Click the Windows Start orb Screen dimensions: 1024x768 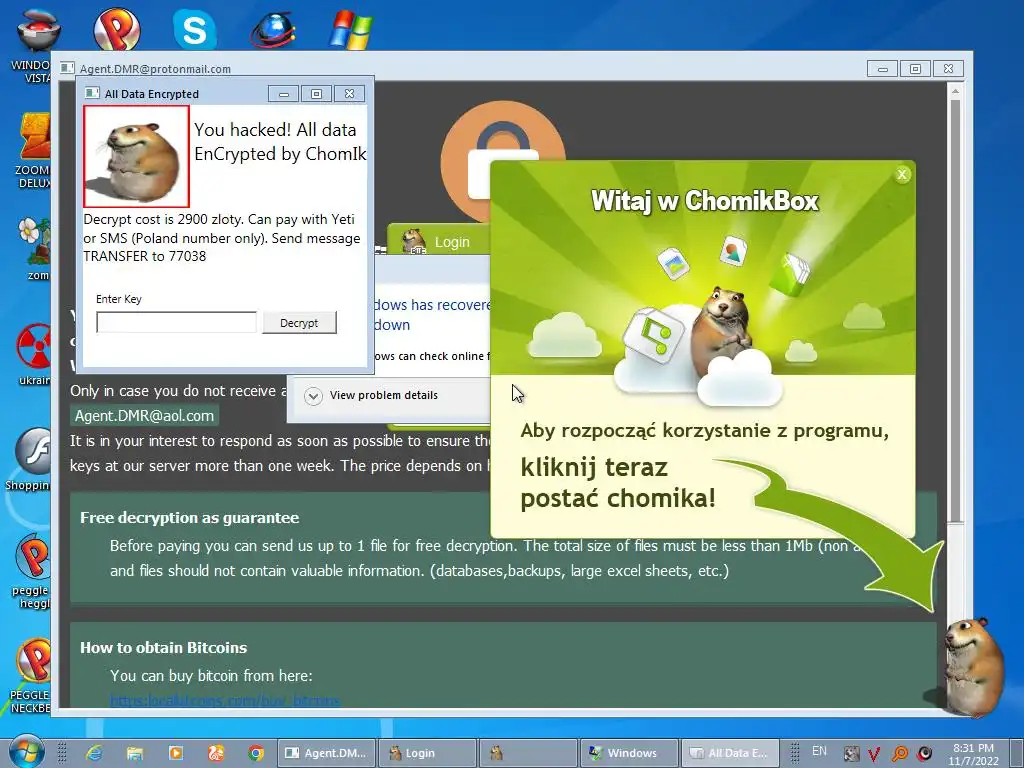pos(27,752)
